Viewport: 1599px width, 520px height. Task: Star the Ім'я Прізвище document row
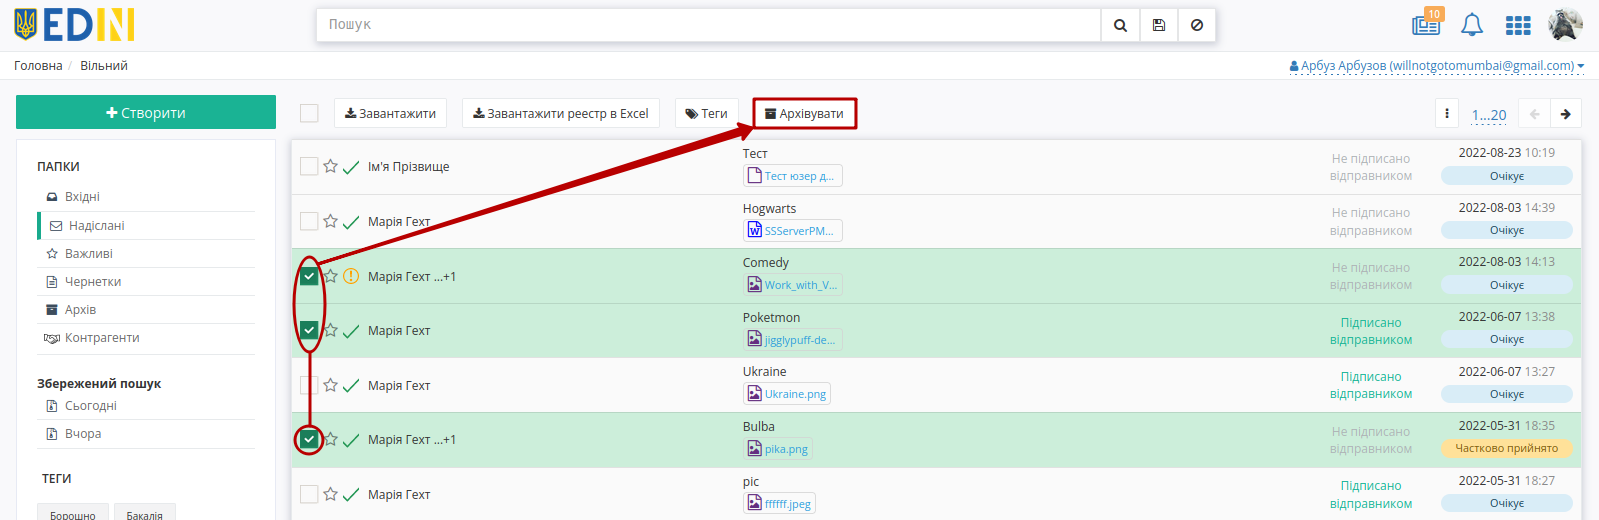click(x=331, y=166)
